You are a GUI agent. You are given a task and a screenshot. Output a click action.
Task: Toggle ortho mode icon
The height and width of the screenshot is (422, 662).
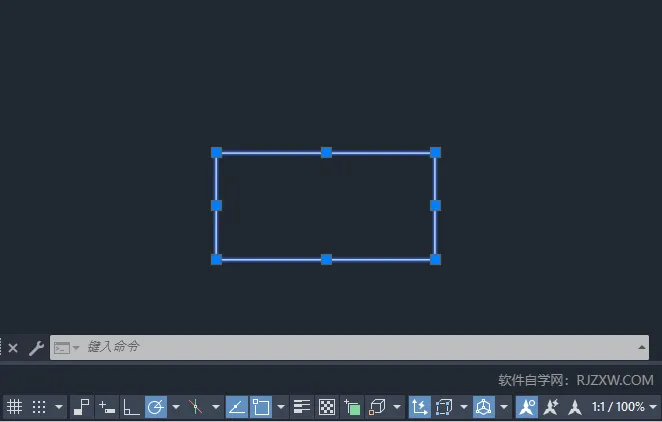pyautogui.click(x=131, y=407)
